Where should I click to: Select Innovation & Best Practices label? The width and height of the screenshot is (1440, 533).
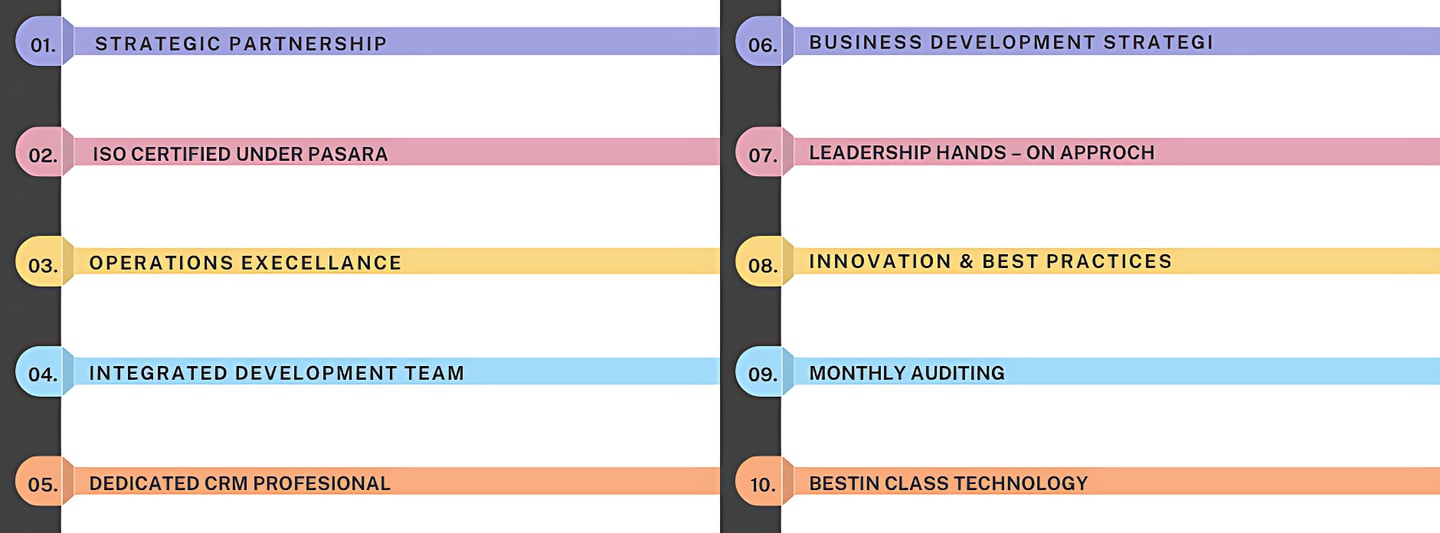click(x=990, y=261)
